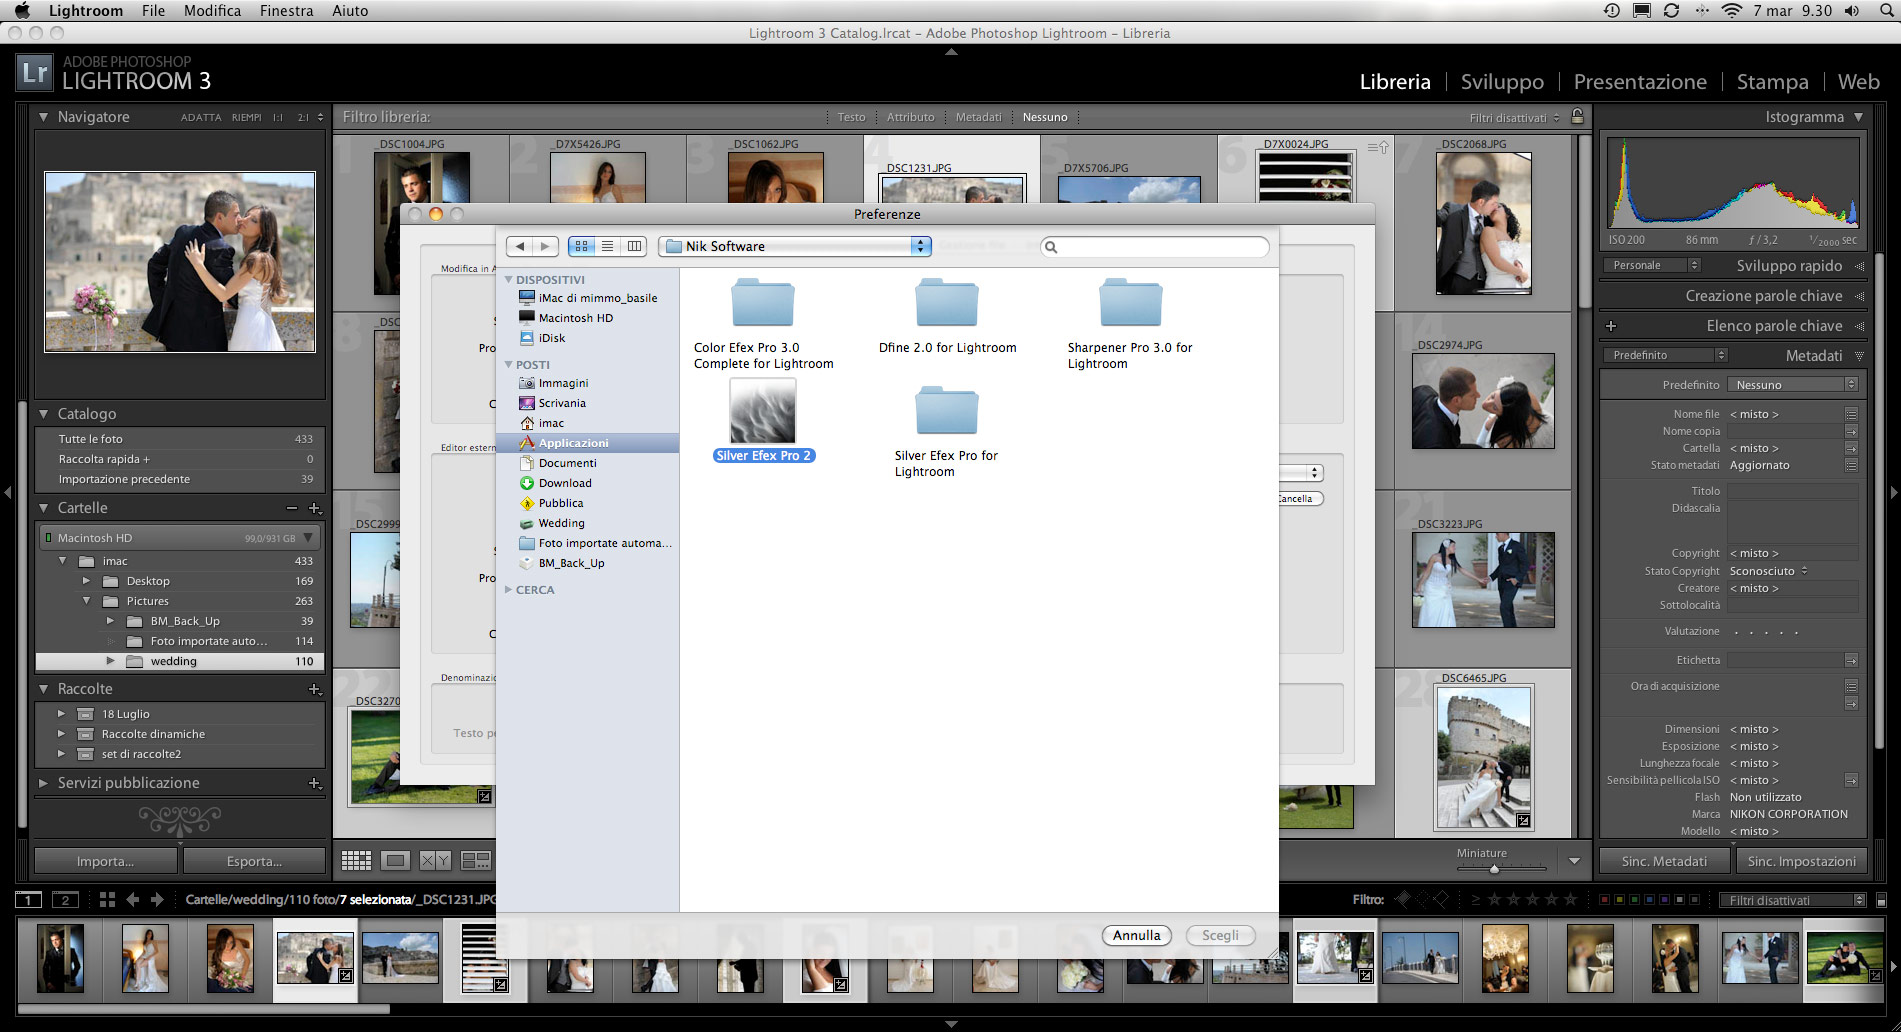The width and height of the screenshot is (1901, 1032).
Task: Open the Dfine 2.0 for Lightroom folder
Action: tap(947, 303)
